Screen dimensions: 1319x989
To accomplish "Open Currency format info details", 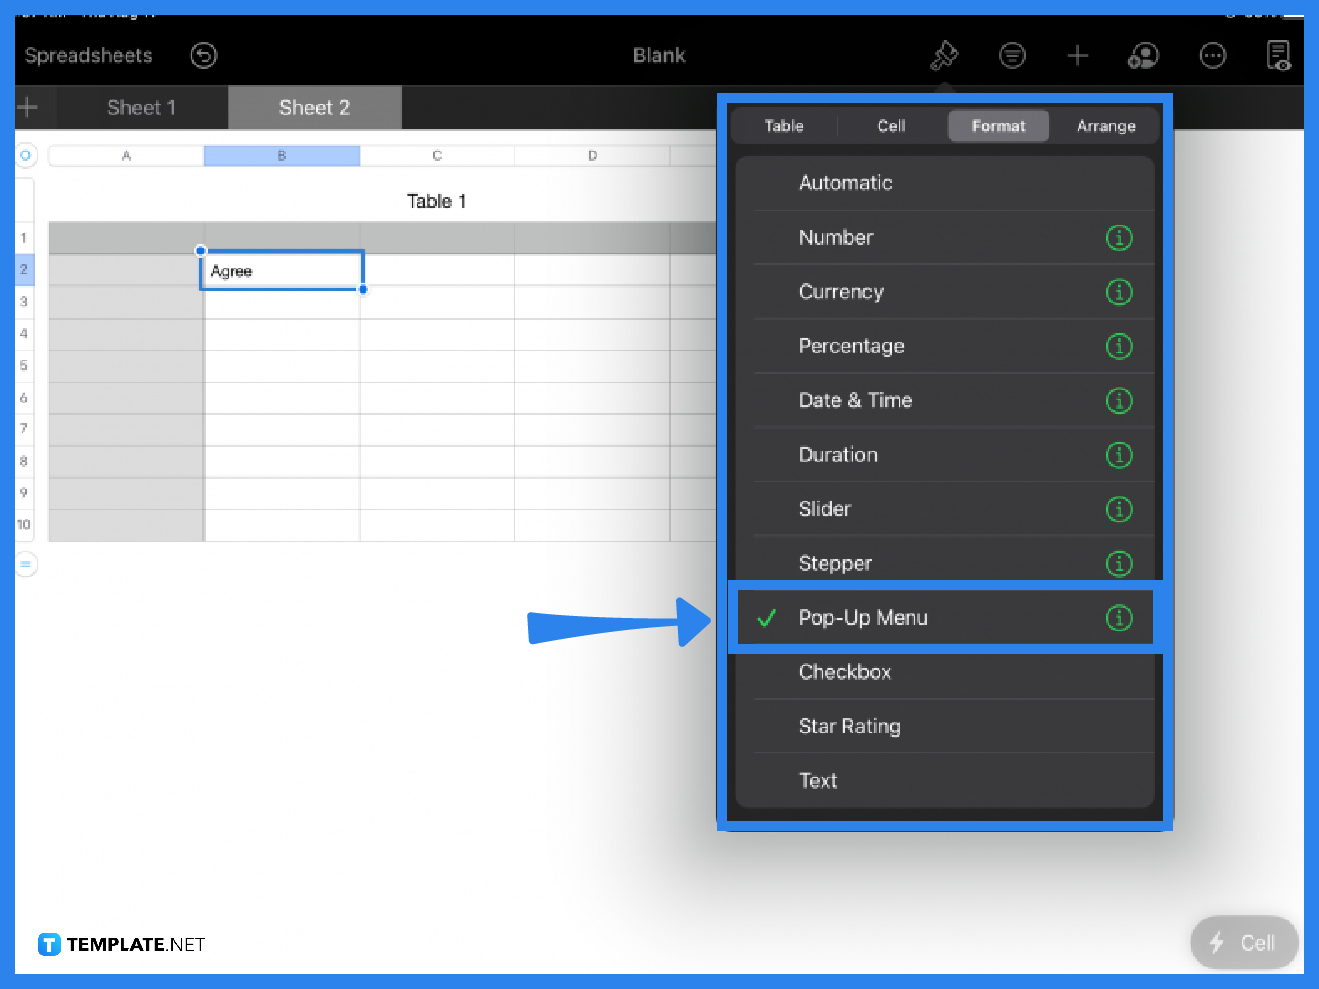I will coord(1119,292).
